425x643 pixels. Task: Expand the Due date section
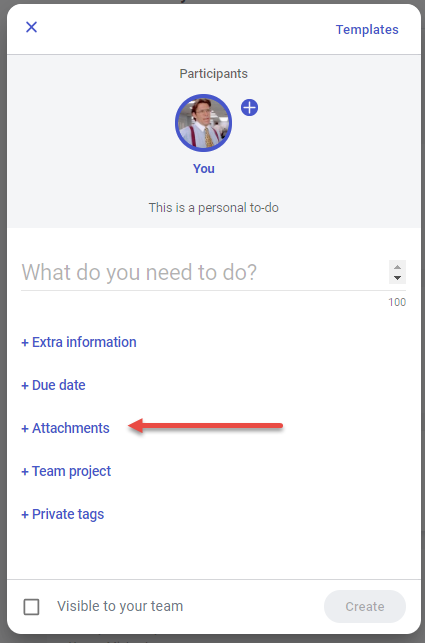53,385
